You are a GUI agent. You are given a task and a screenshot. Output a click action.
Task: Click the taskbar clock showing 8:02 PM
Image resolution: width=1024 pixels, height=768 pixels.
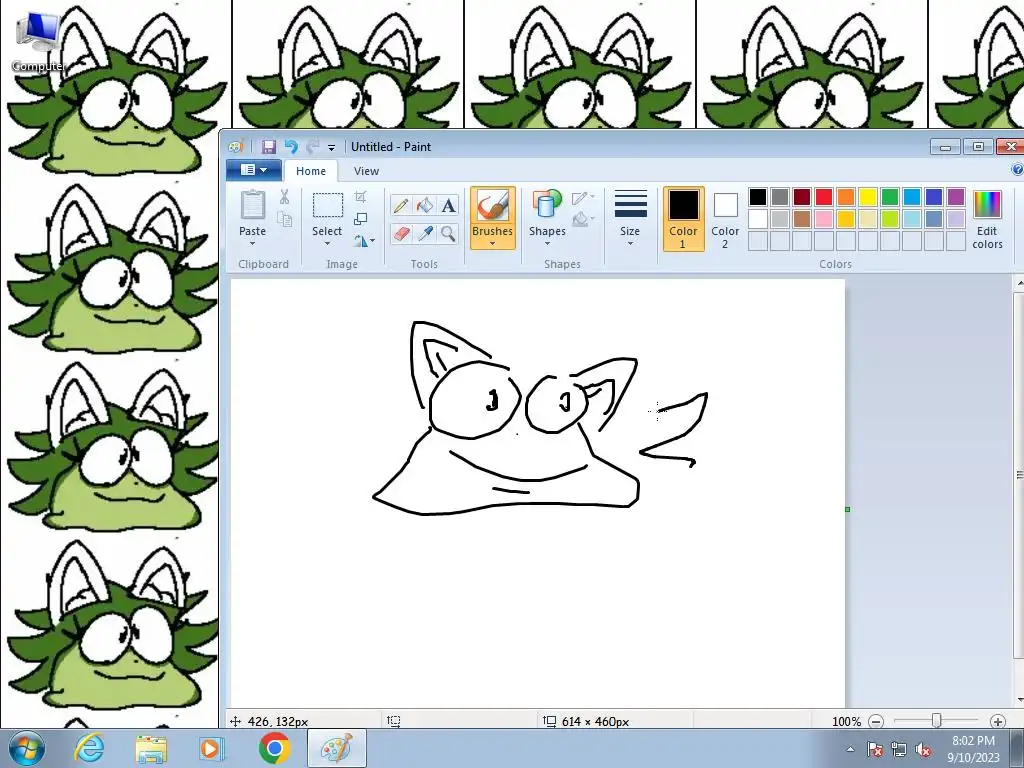973,748
